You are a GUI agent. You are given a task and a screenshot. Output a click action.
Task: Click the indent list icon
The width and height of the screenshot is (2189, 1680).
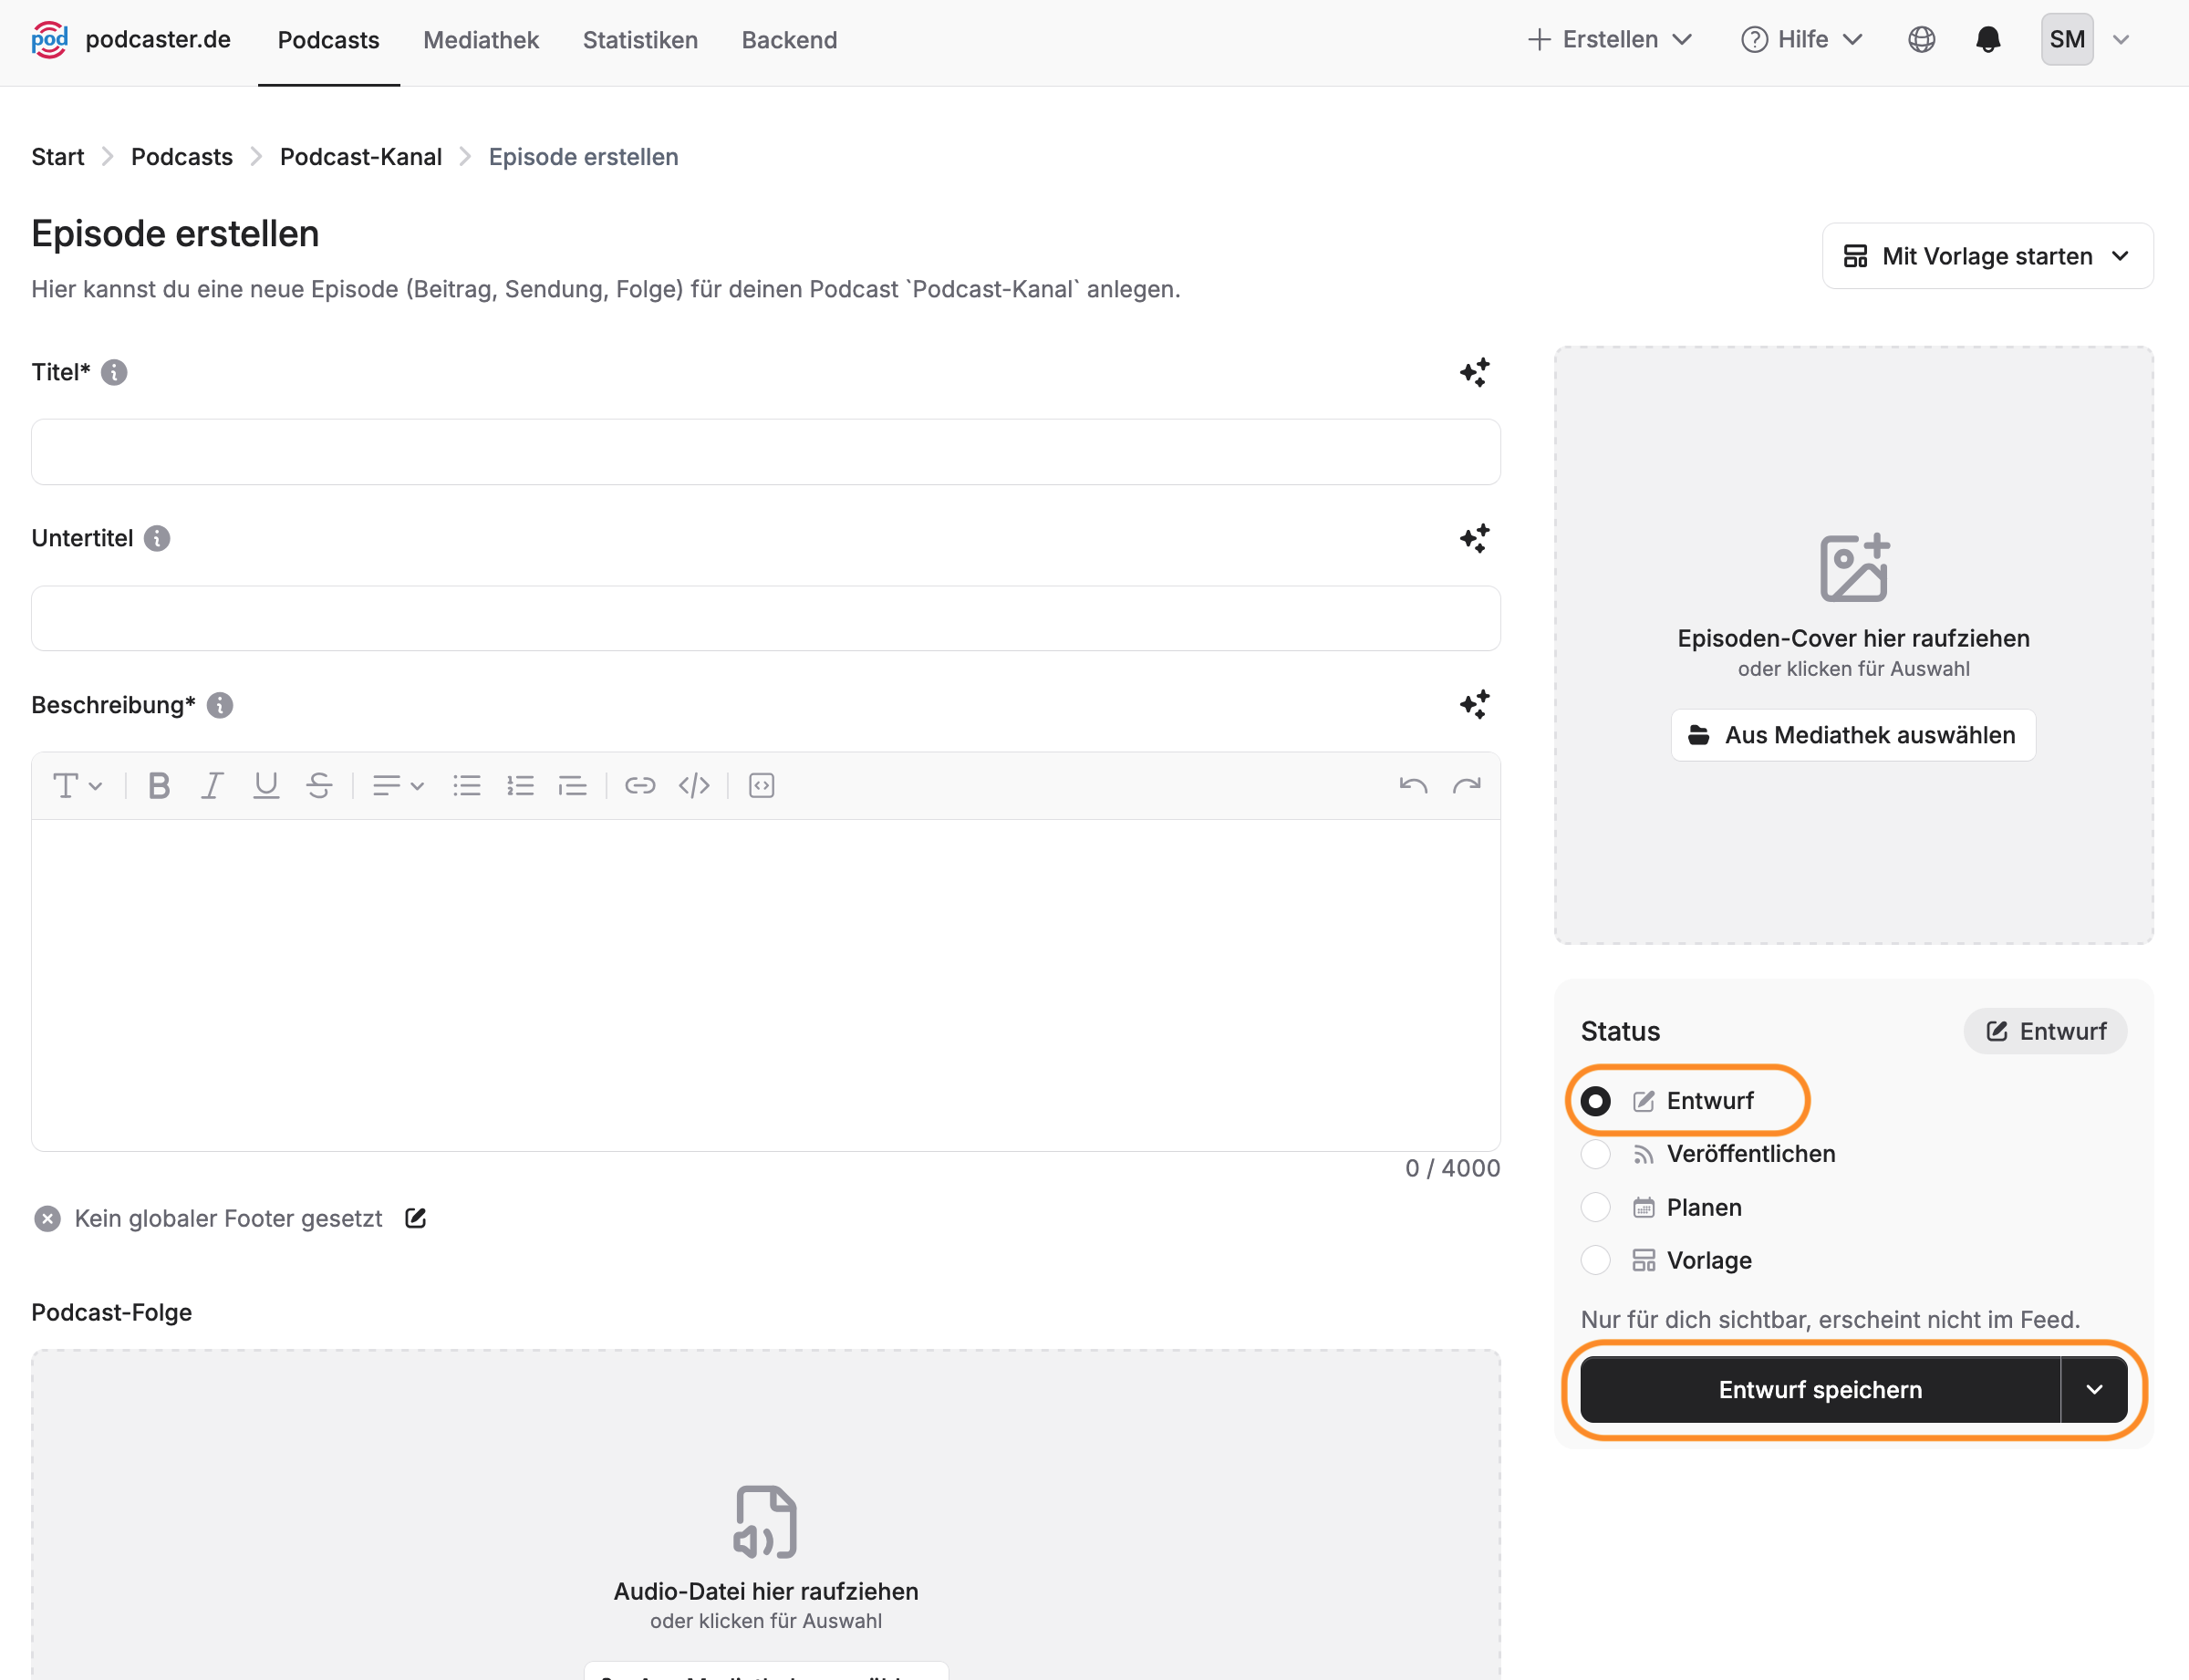coord(573,786)
